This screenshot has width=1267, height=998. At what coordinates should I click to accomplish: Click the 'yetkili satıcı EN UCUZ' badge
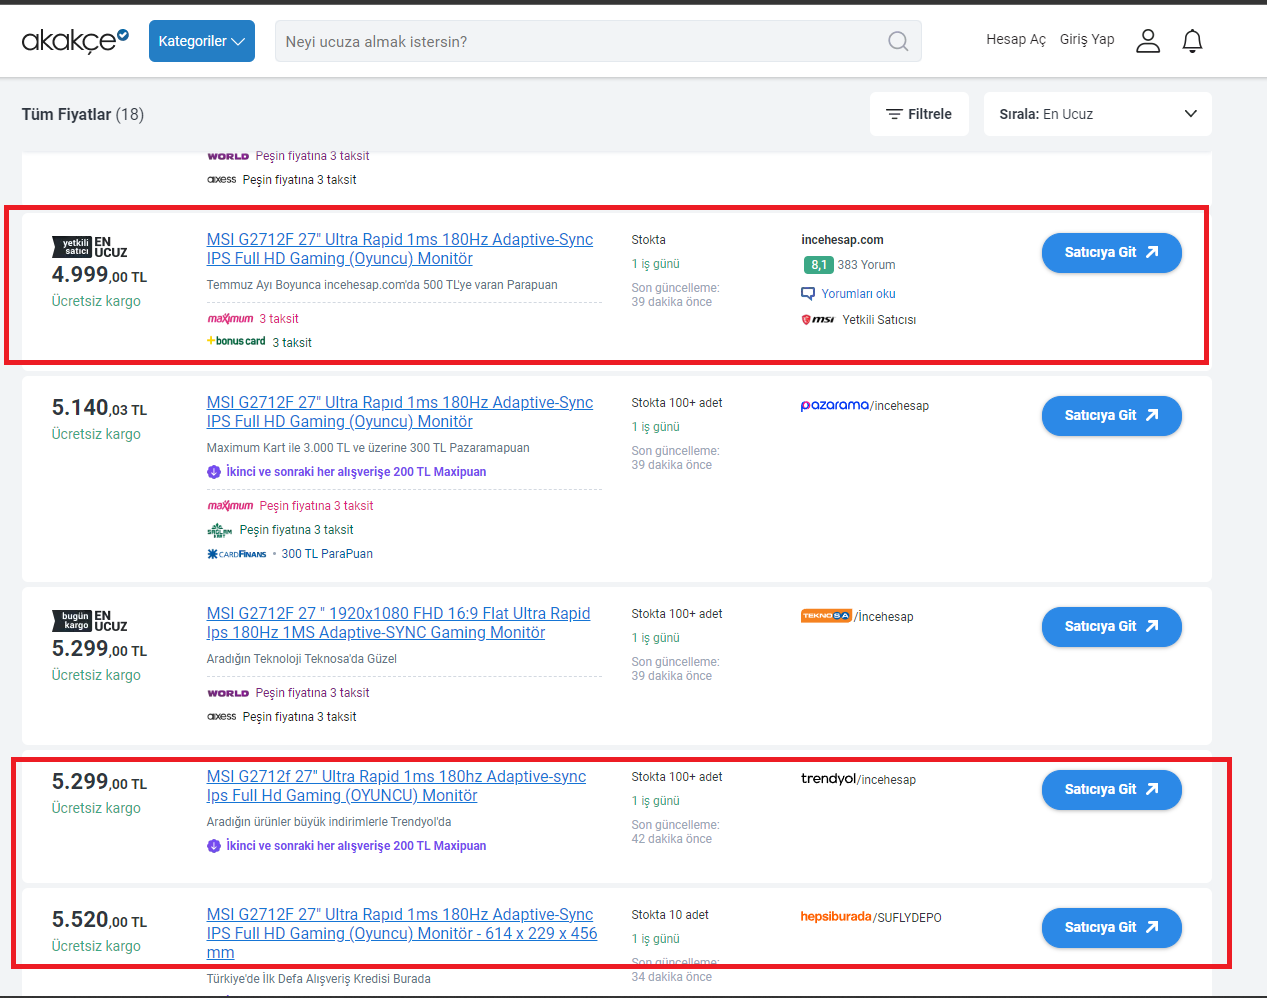pos(90,247)
